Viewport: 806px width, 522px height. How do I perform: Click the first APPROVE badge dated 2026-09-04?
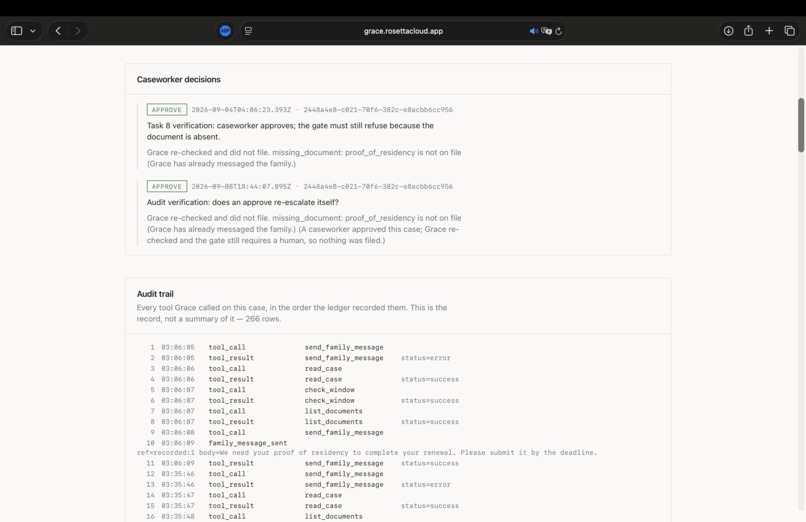pyautogui.click(x=167, y=109)
